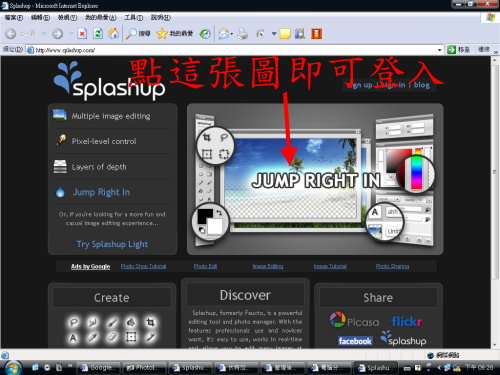Click the scroll down arrow of page scrollbar
500x375 pixels.
click(494, 344)
